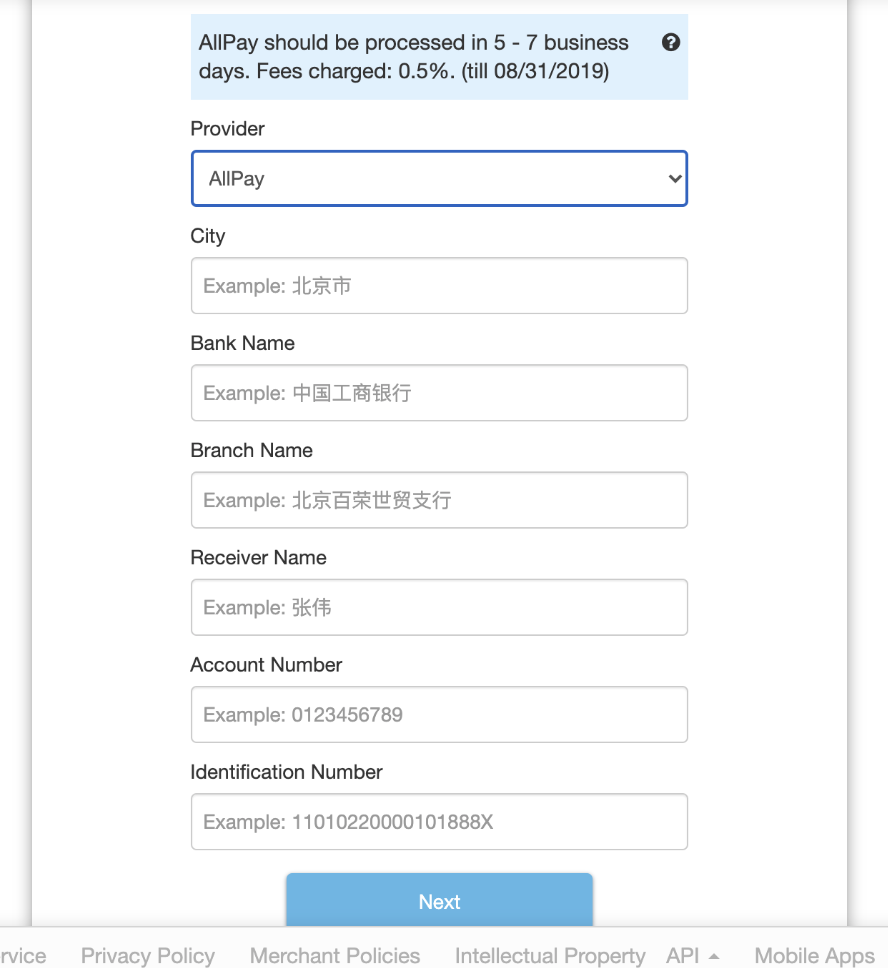Screen dimensions: 888x968
Task: Click the "Bank Name" label text
Action: coord(243,343)
